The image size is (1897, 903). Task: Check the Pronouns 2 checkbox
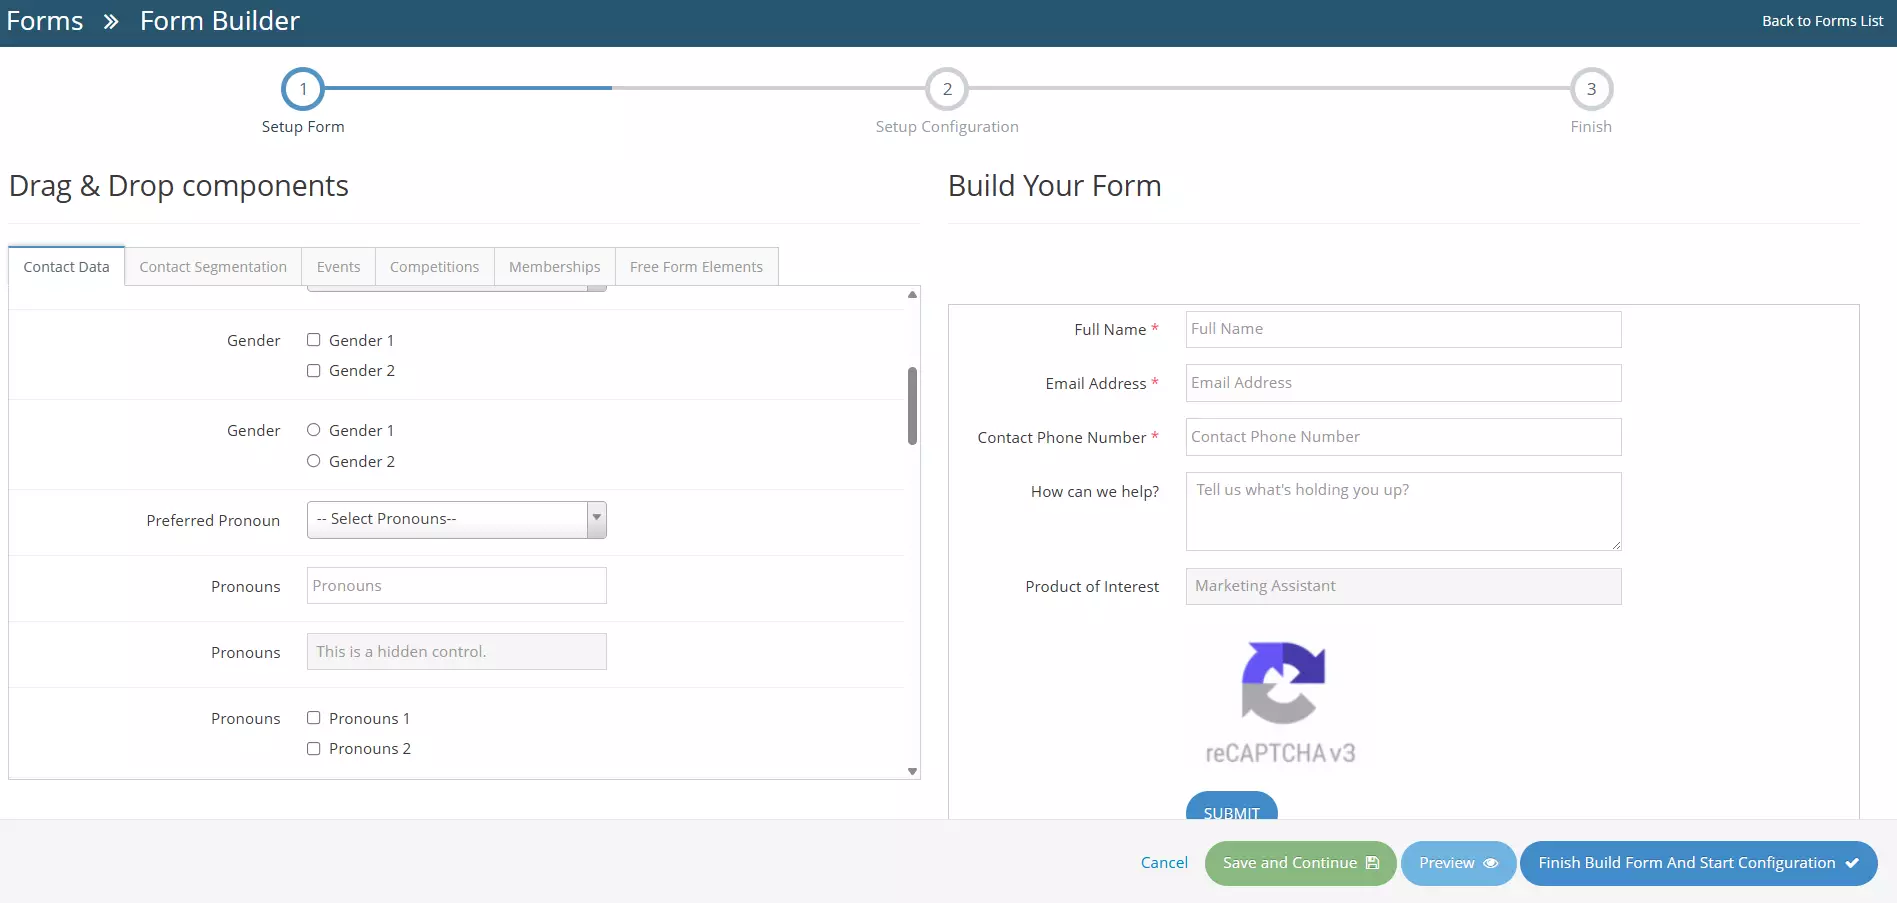coord(313,748)
